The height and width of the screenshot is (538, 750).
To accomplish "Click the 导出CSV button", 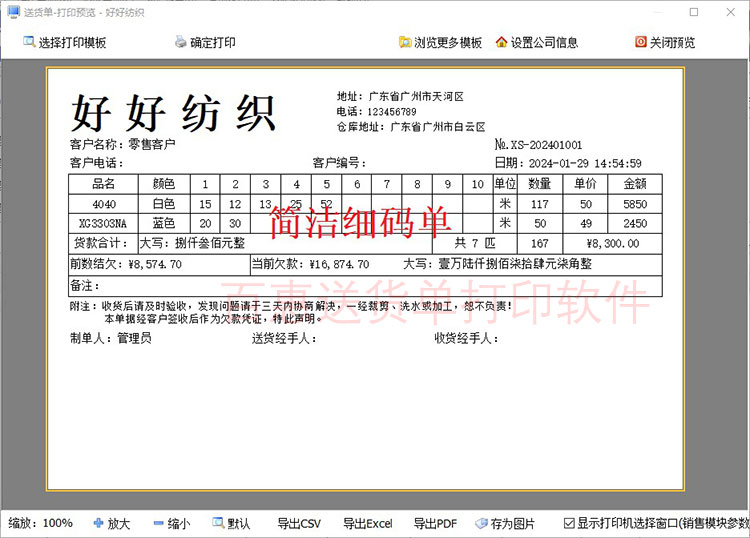I will point(299,523).
